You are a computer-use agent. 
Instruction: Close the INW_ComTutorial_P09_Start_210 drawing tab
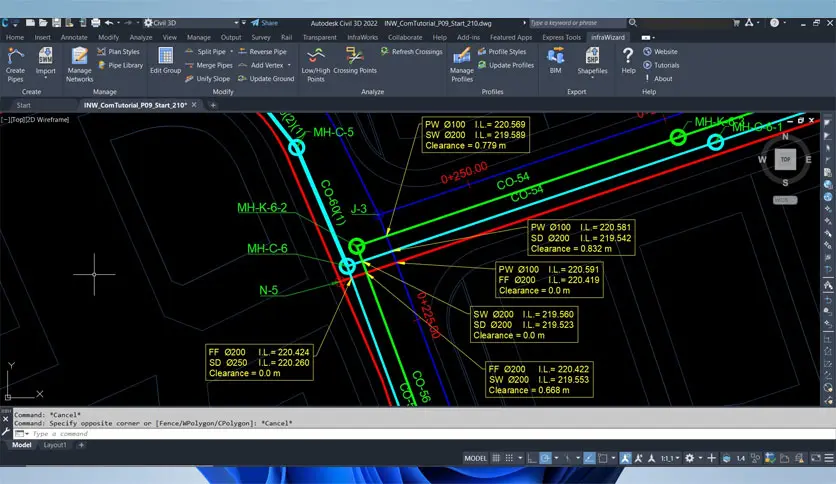point(194,105)
